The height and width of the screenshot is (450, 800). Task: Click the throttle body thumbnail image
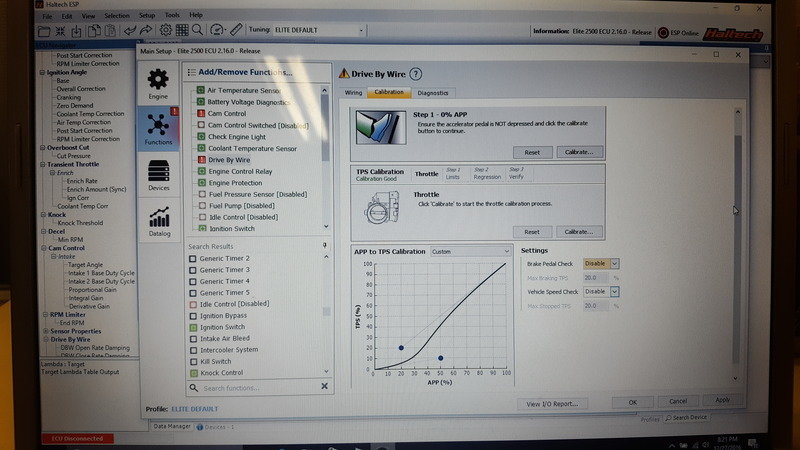click(x=383, y=207)
